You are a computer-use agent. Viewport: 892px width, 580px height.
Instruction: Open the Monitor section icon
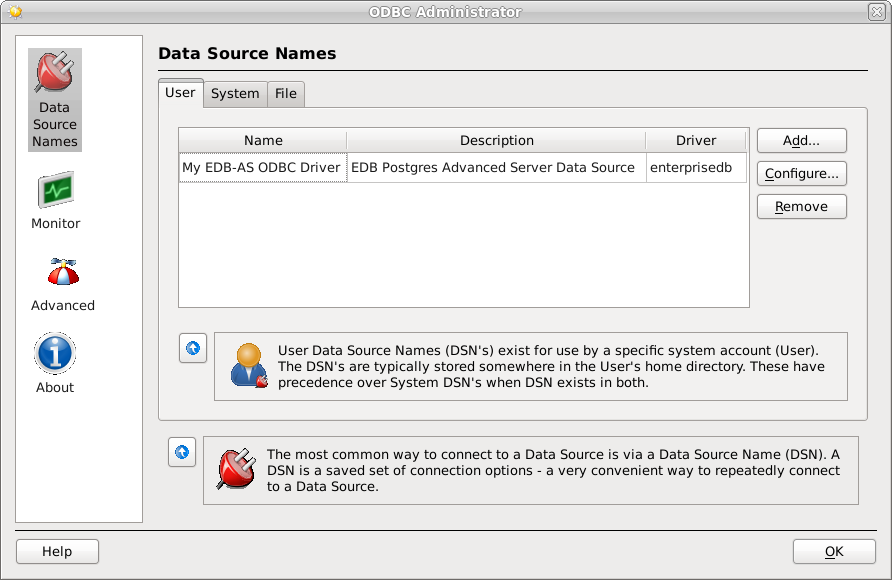coord(56,190)
